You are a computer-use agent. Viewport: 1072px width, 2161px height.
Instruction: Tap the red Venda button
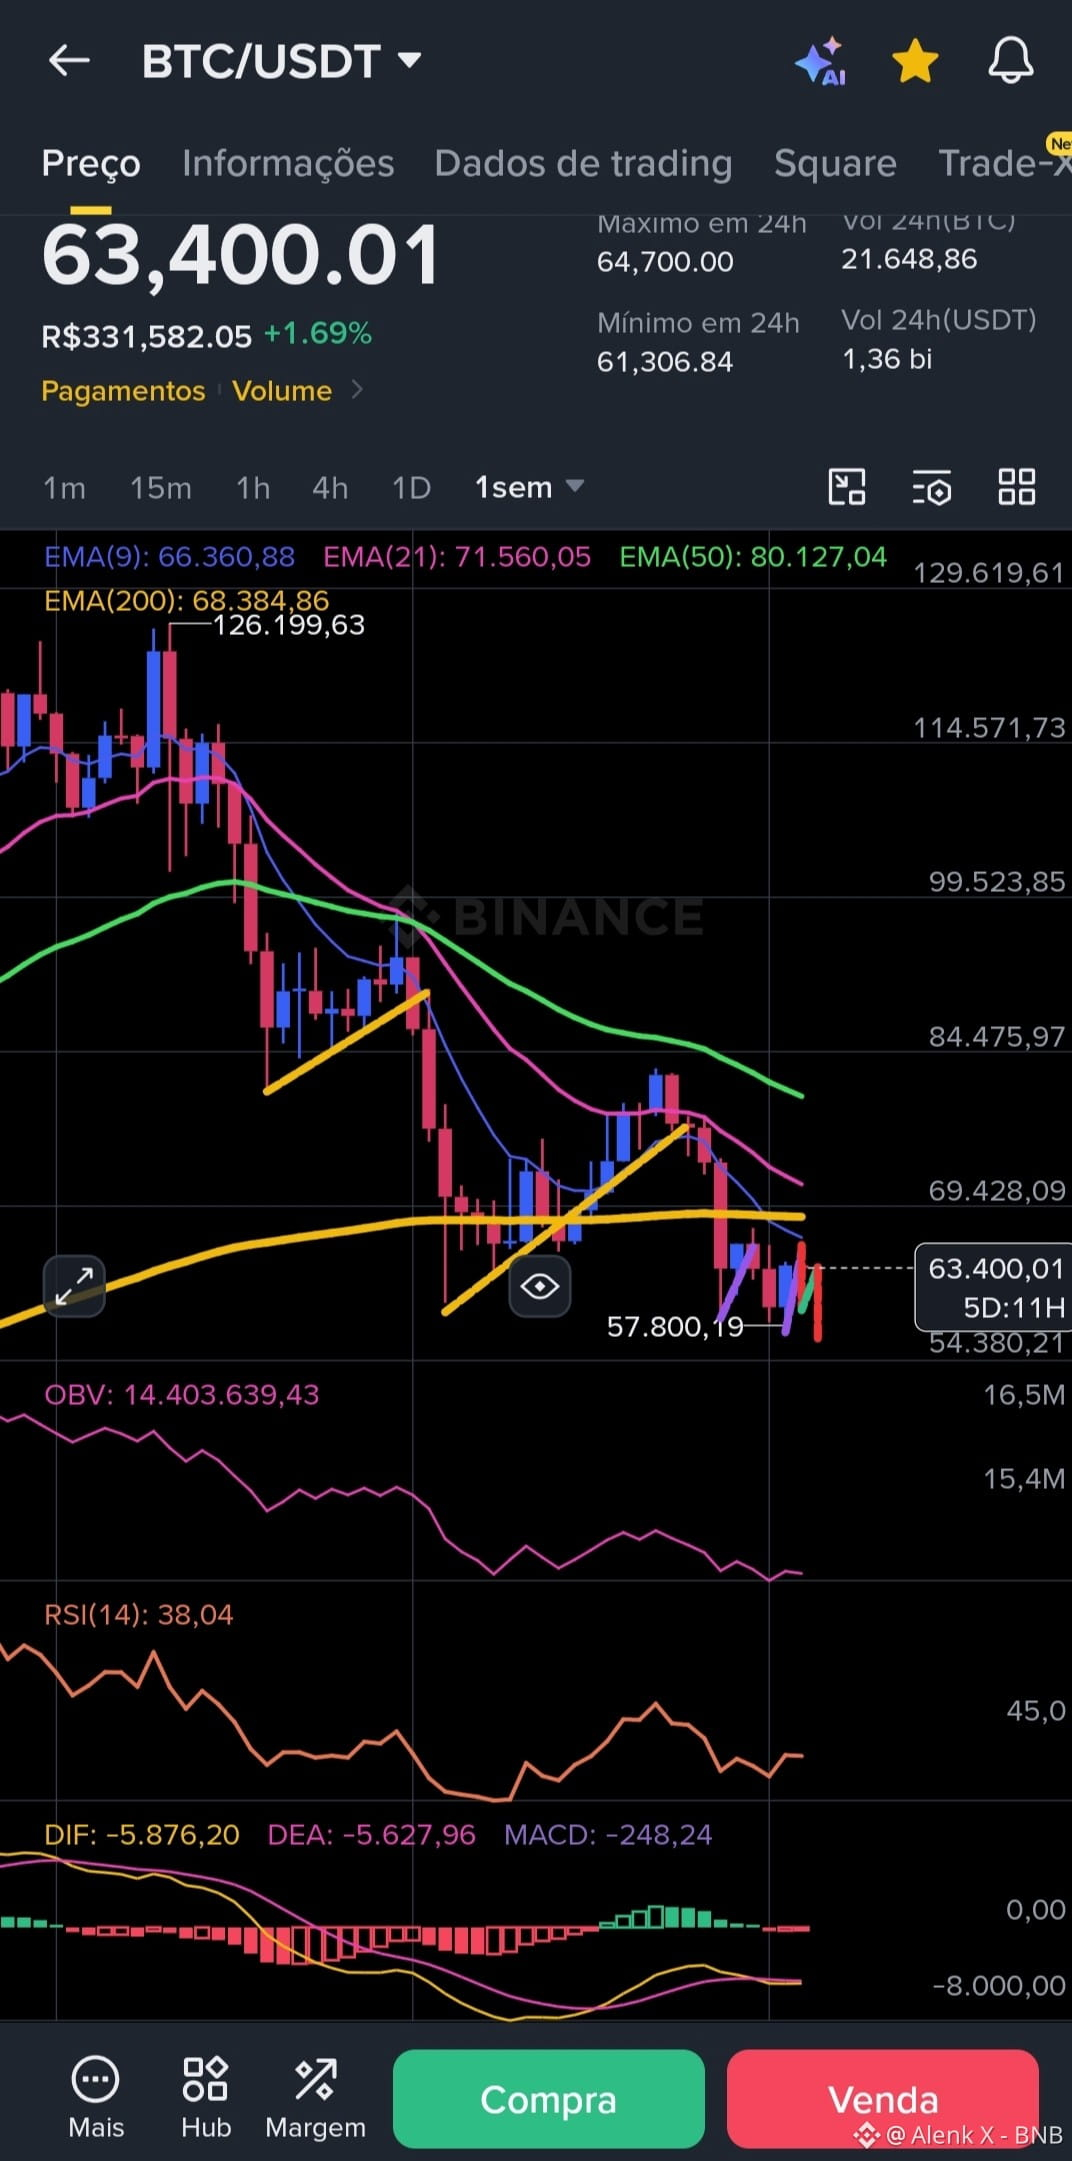(883, 2099)
